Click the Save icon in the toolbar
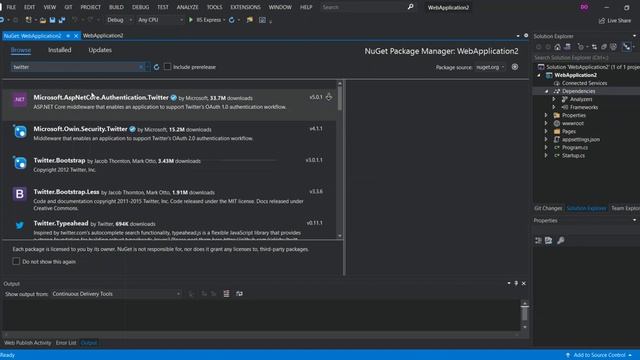640x360 pixels. point(52,20)
